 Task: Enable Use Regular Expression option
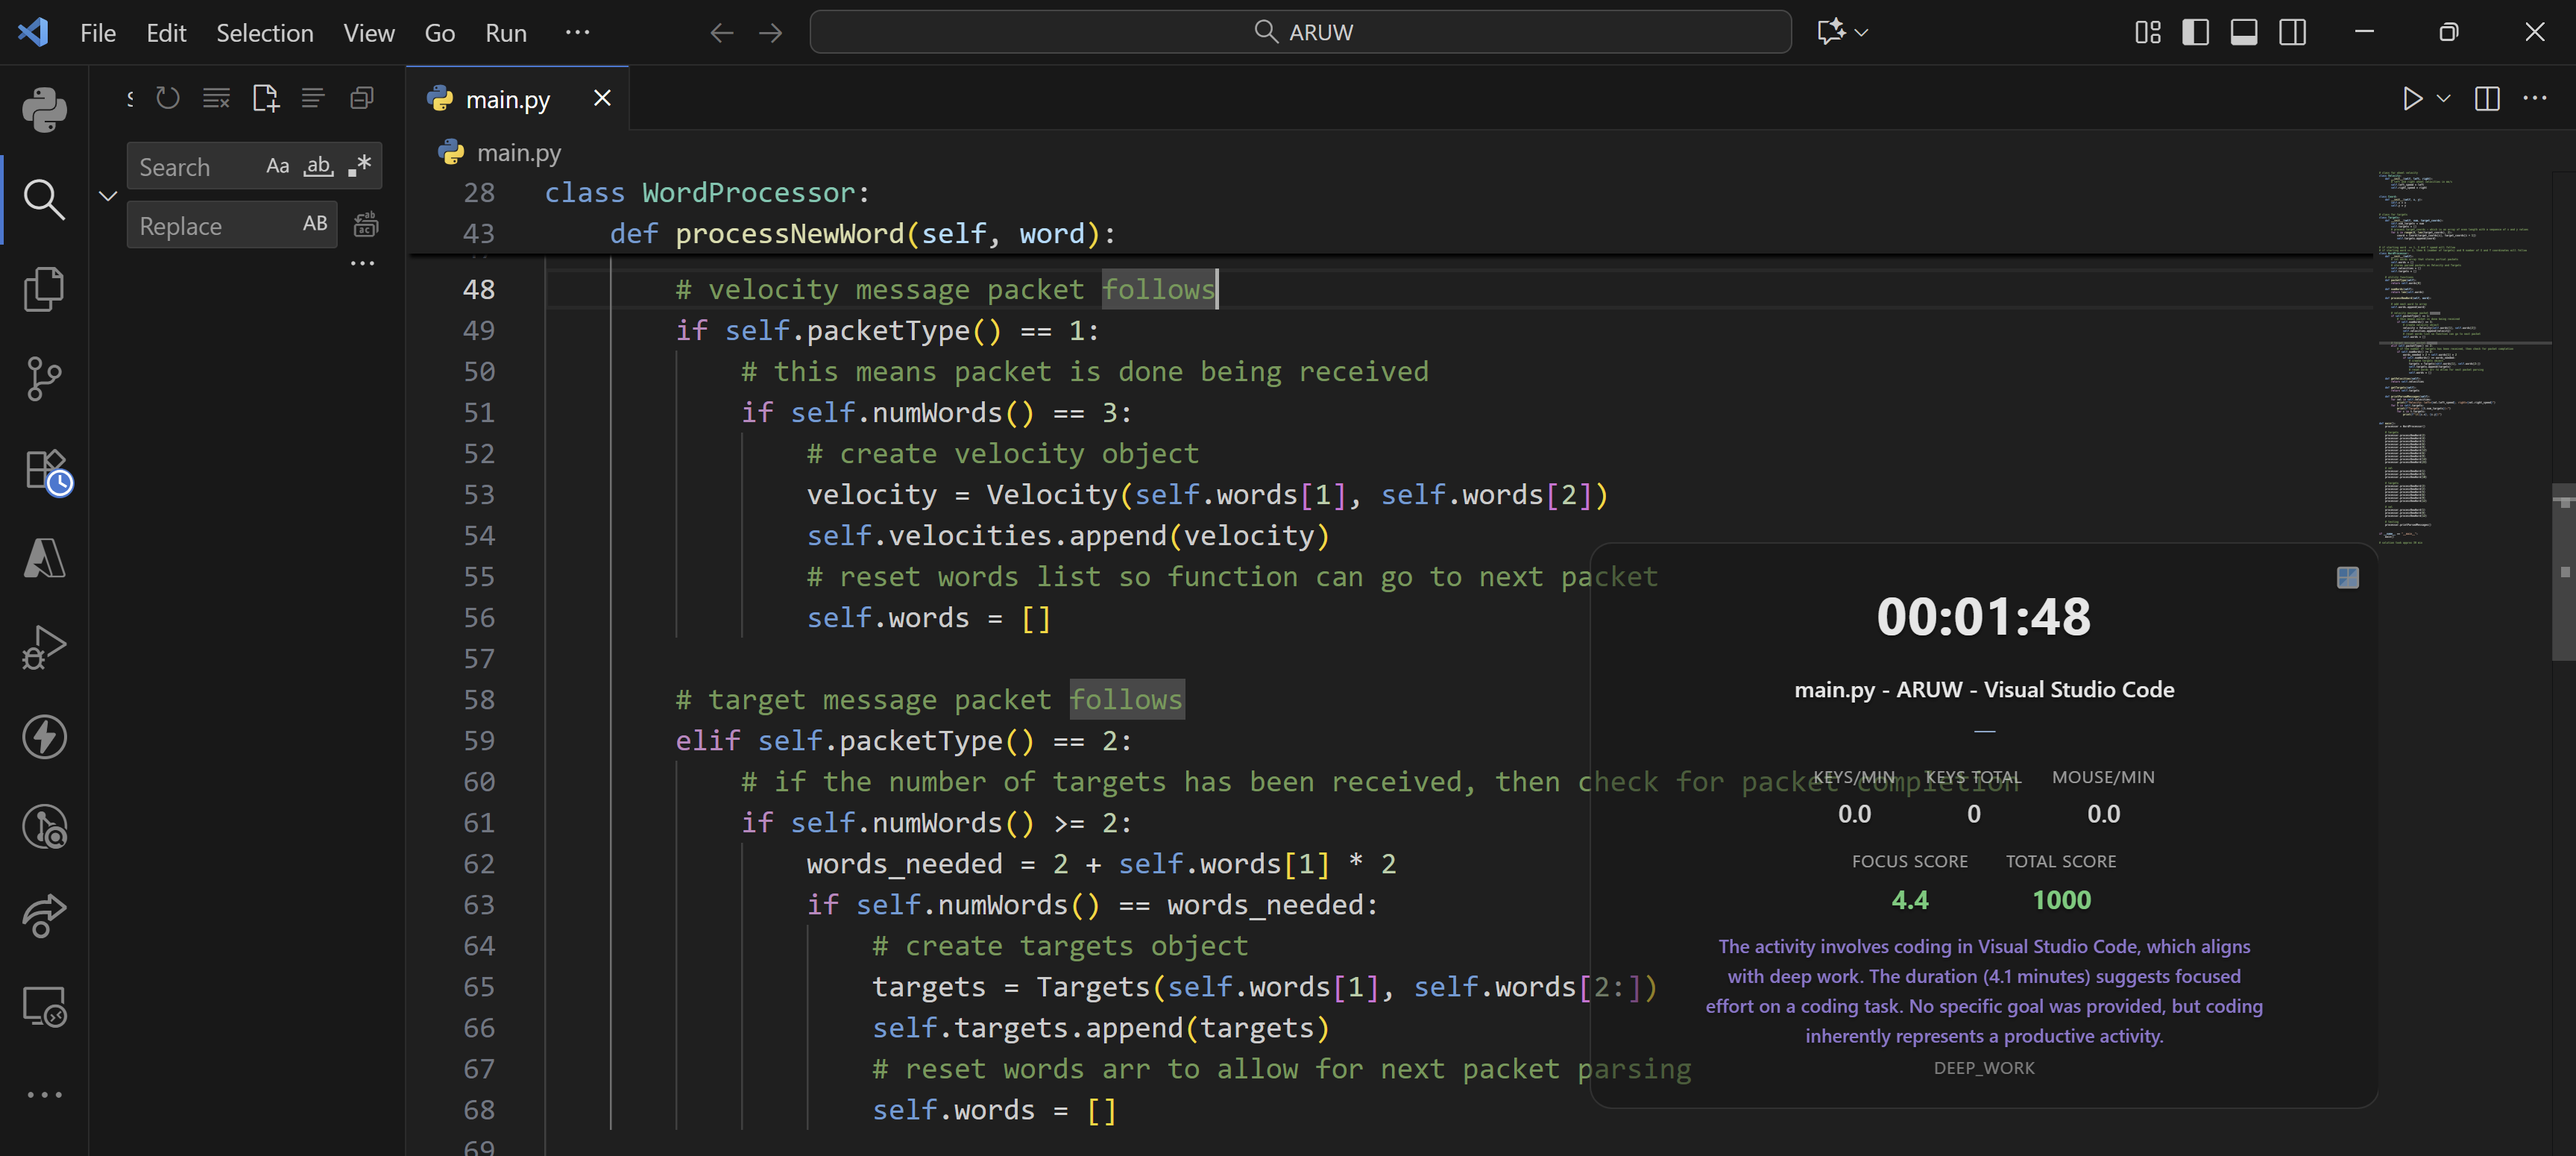[x=360, y=166]
